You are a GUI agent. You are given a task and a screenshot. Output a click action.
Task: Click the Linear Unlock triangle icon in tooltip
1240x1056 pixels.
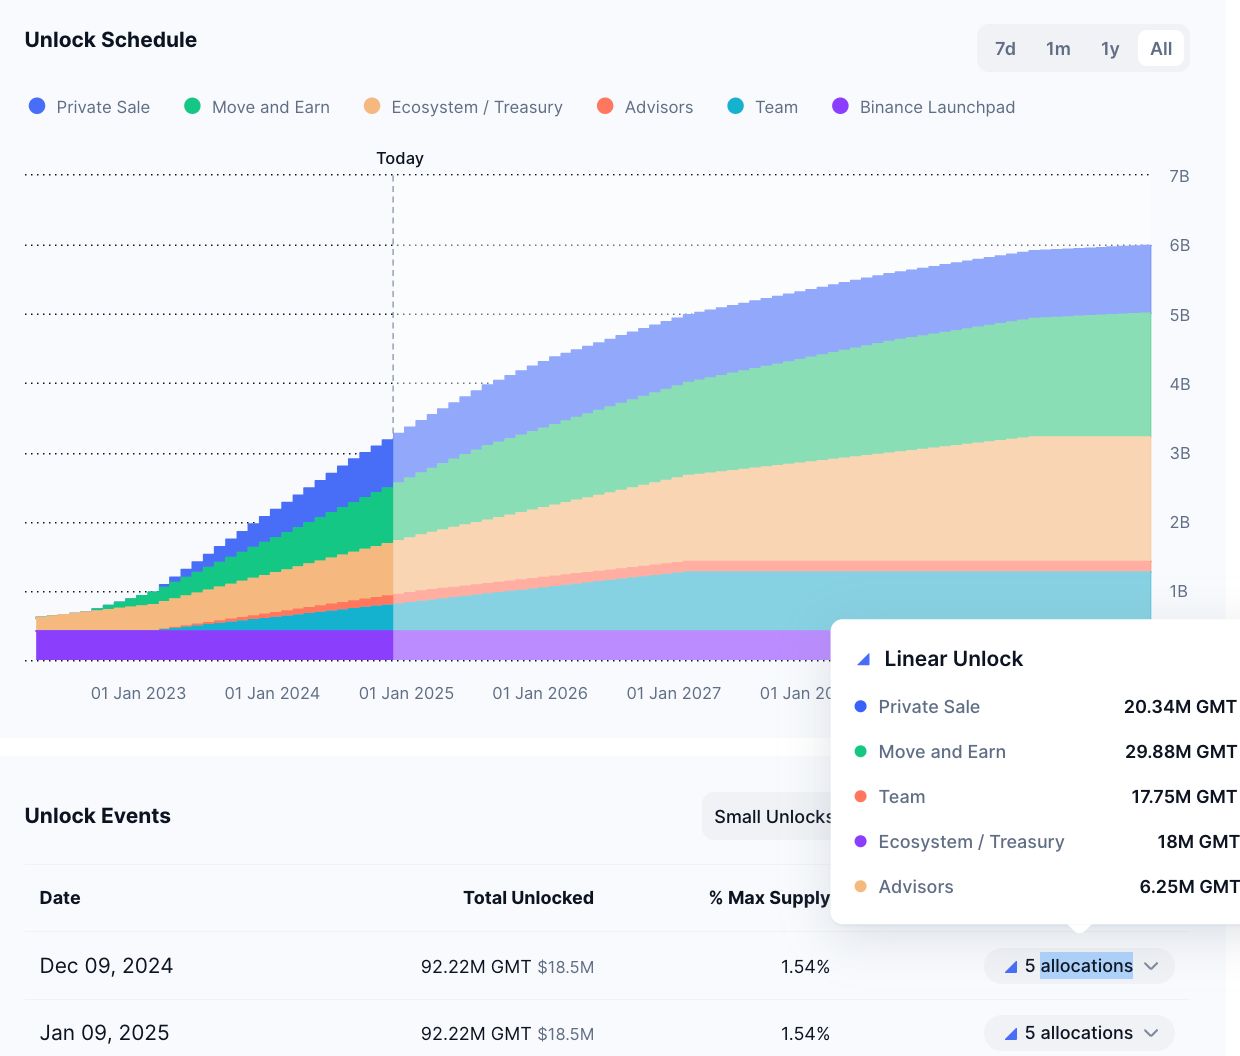pos(864,660)
